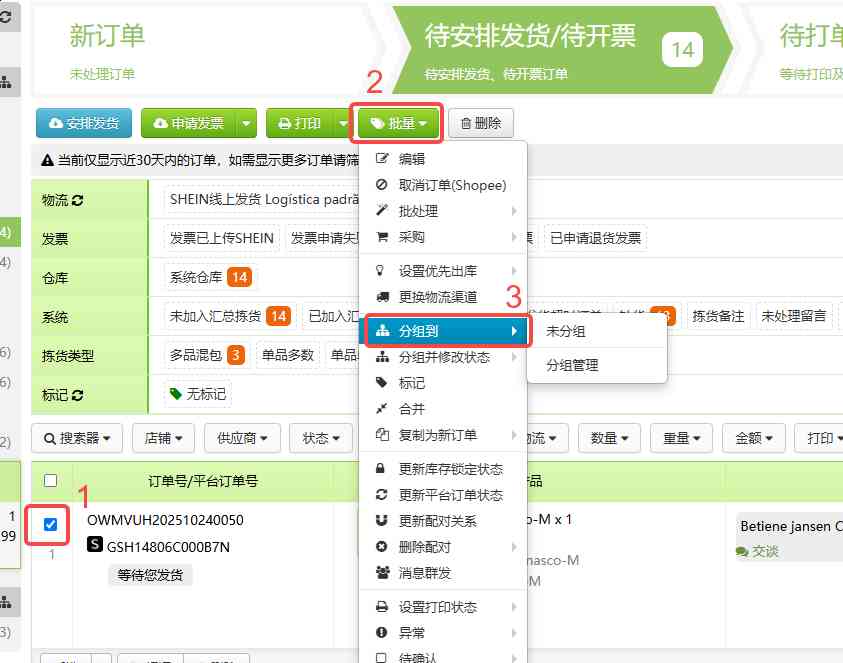Toggle the select-all checkbox in the table header
This screenshot has height=663, width=843.
(x=51, y=482)
